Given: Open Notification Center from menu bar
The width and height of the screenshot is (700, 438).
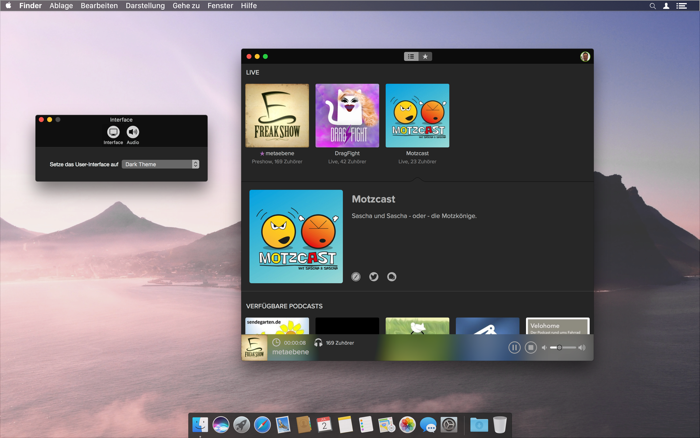Looking at the screenshot, I should pos(682,6).
